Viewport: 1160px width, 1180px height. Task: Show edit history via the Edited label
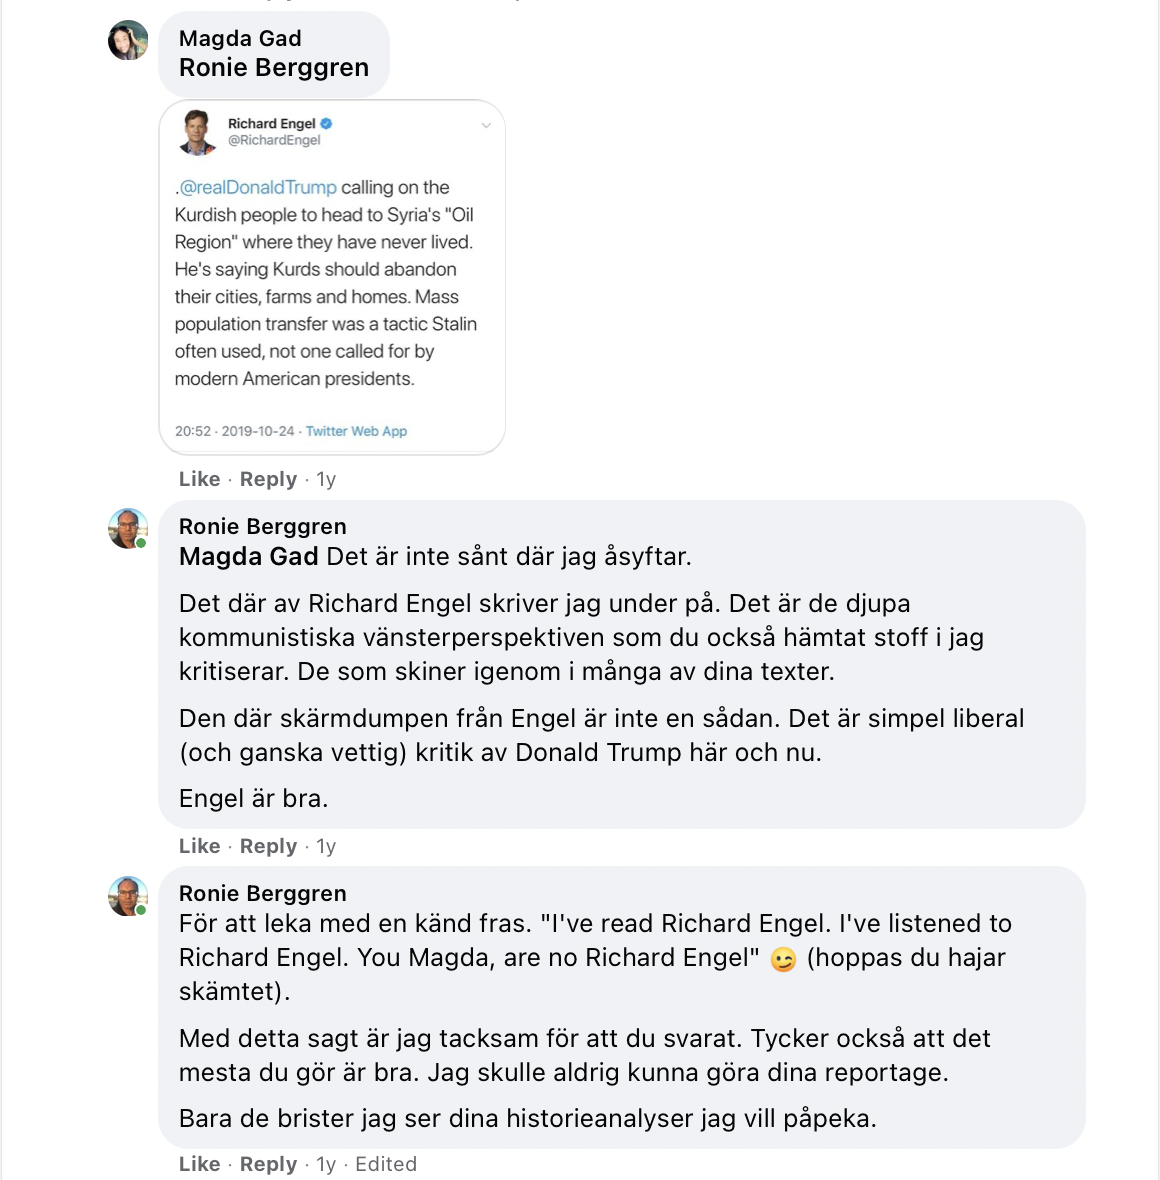tap(386, 1163)
